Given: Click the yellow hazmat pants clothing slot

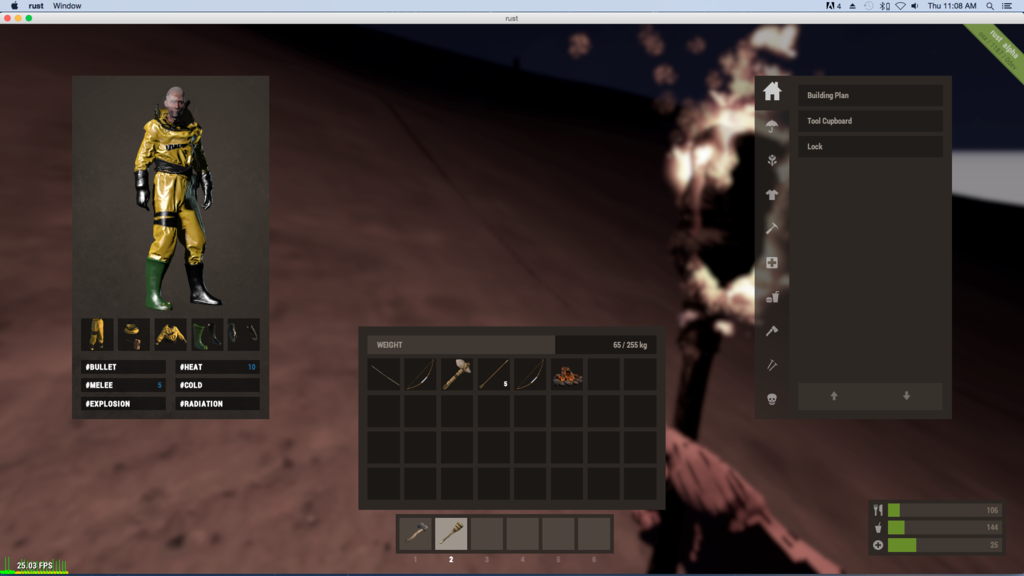Looking at the screenshot, I should tap(97, 334).
